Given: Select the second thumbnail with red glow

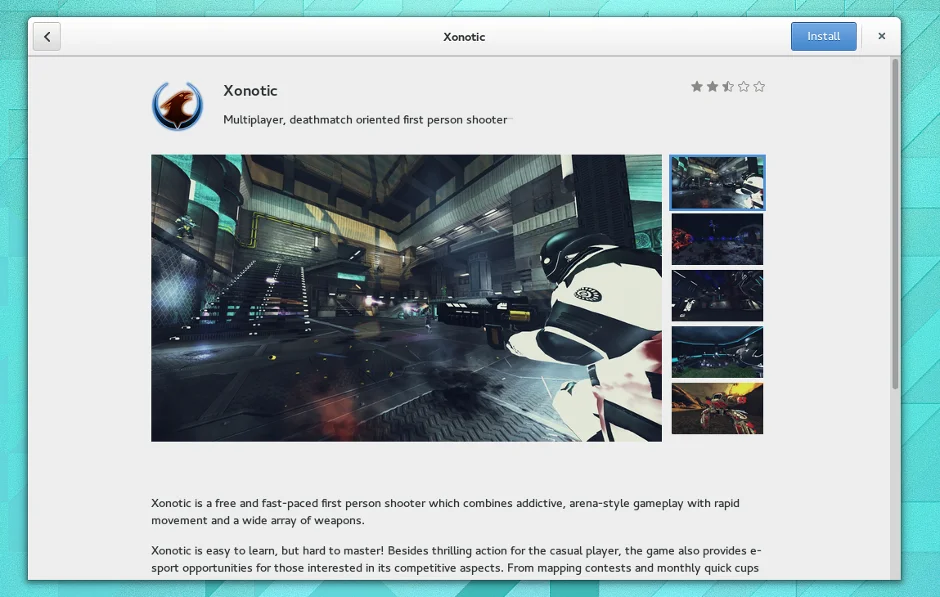Looking at the screenshot, I should (x=717, y=239).
